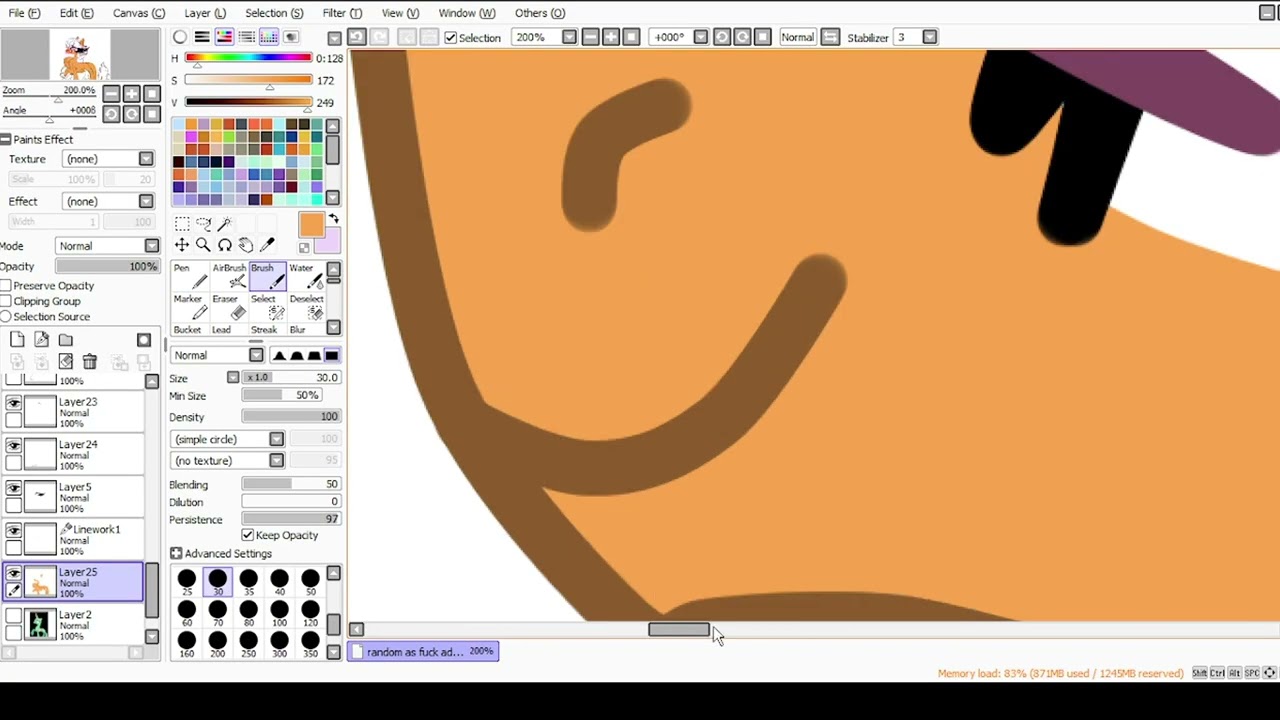The width and height of the screenshot is (1280, 720).
Task: Clear the layer with eraser-page icon
Action: [x=65, y=362]
